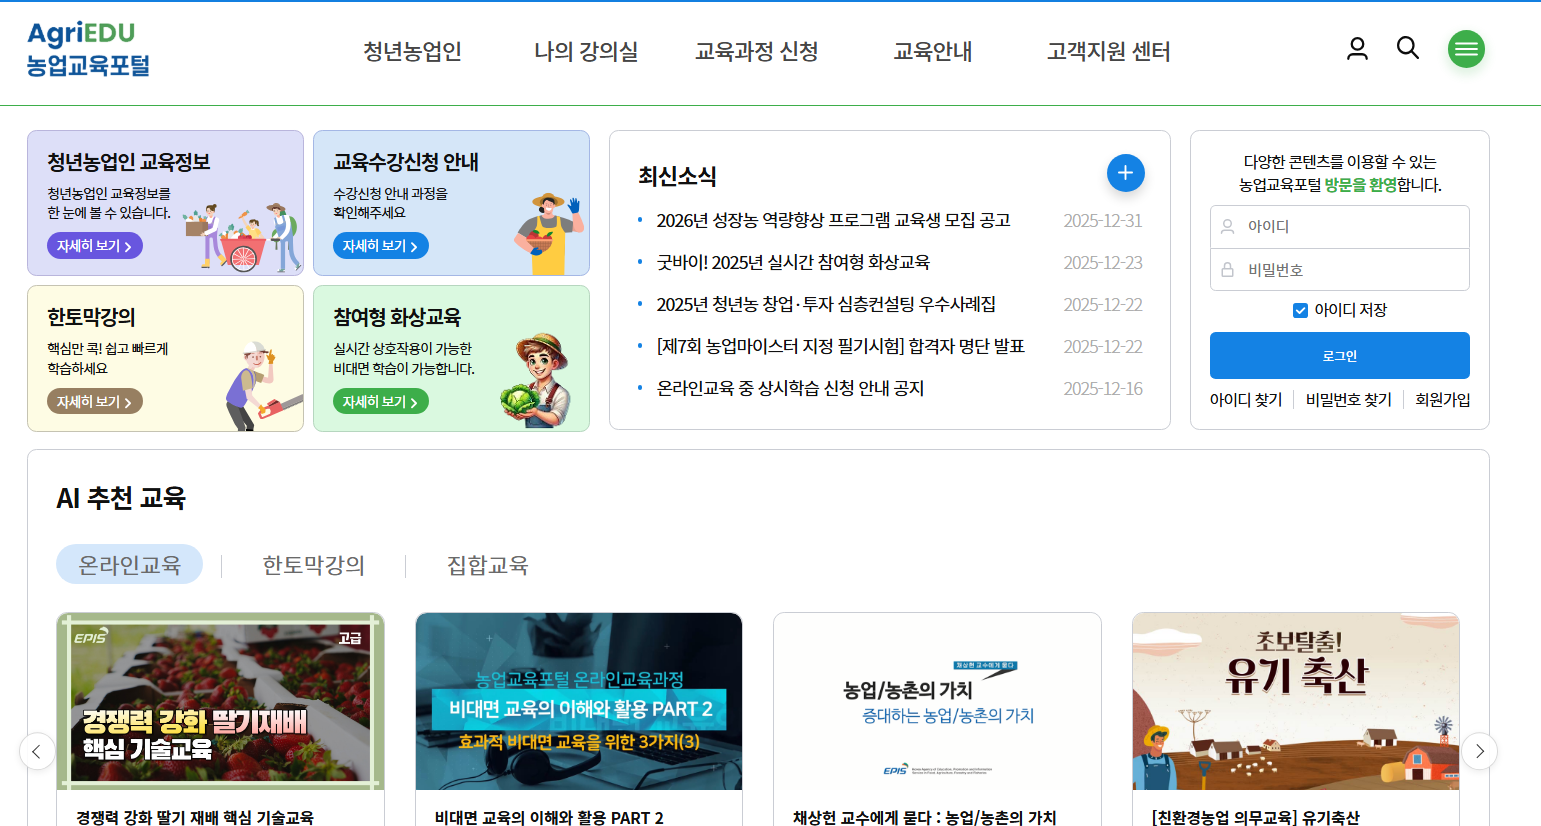The width and height of the screenshot is (1541, 826).
Task: Click the AgriEDU 농업교육포털 logo
Action: coord(87,48)
